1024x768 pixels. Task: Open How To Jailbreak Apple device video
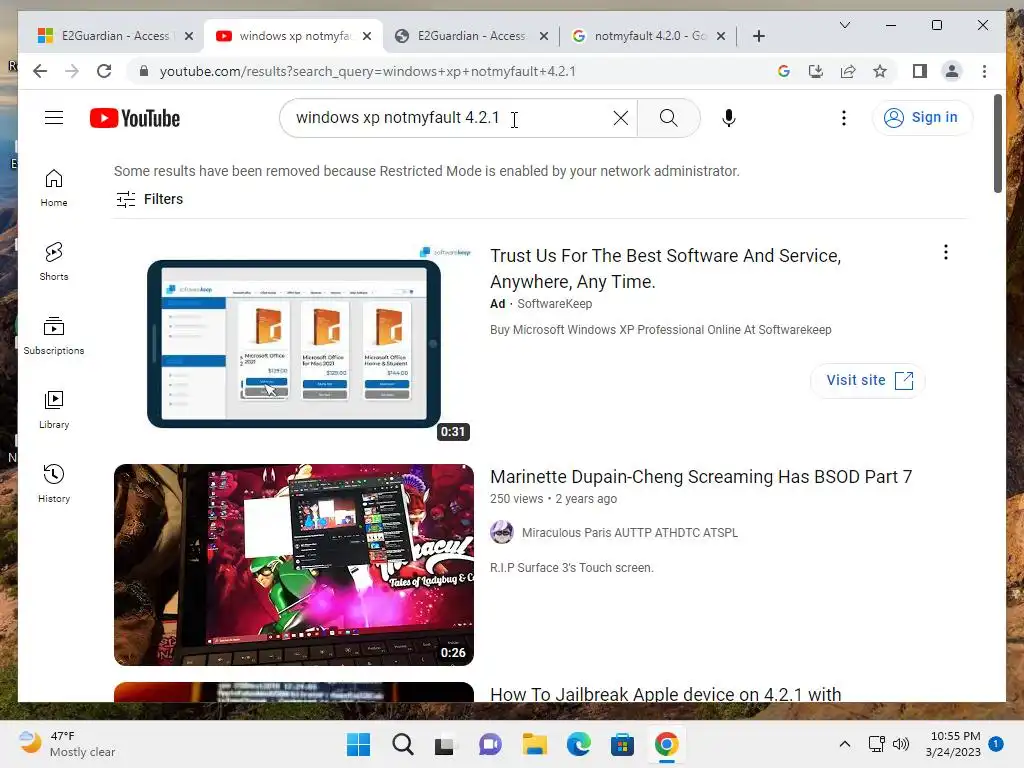tap(665, 694)
